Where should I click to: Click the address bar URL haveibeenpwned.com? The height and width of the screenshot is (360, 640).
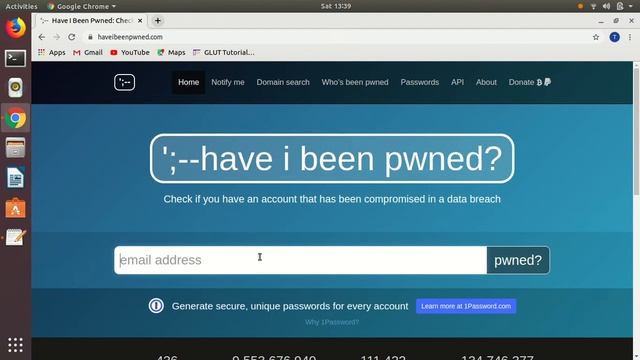tap(130, 37)
